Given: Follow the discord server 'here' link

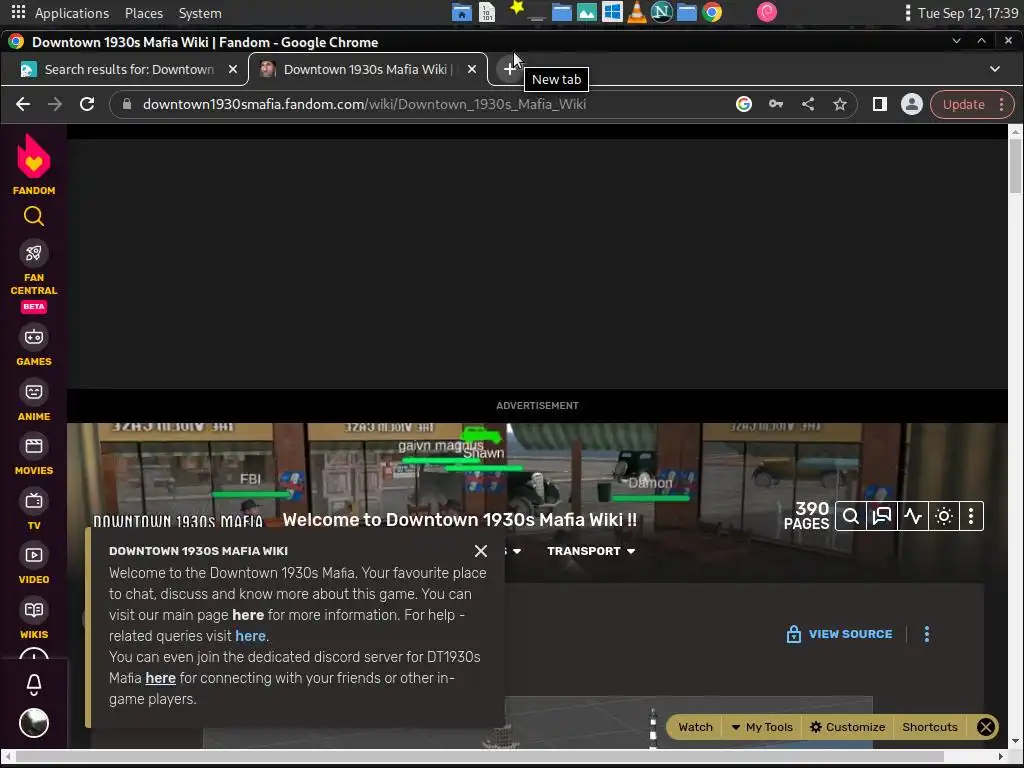Looking at the screenshot, I should click(161, 678).
